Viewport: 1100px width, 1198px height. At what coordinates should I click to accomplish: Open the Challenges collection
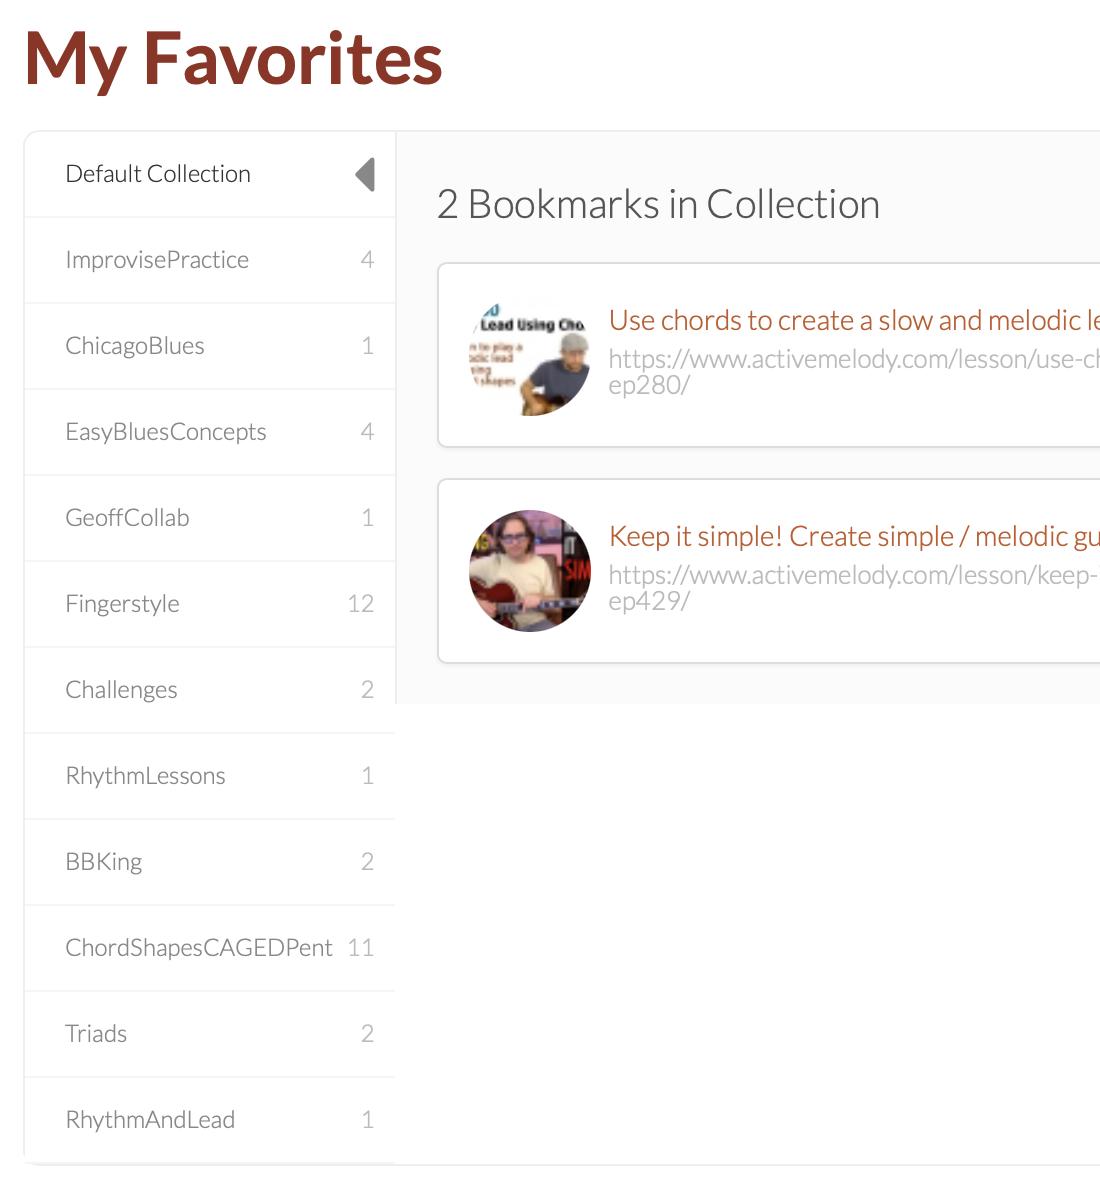click(x=210, y=690)
